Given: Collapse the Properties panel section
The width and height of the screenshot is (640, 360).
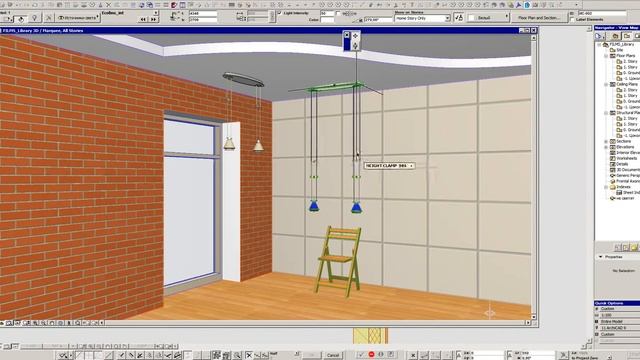Looking at the screenshot, I should pos(600,257).
